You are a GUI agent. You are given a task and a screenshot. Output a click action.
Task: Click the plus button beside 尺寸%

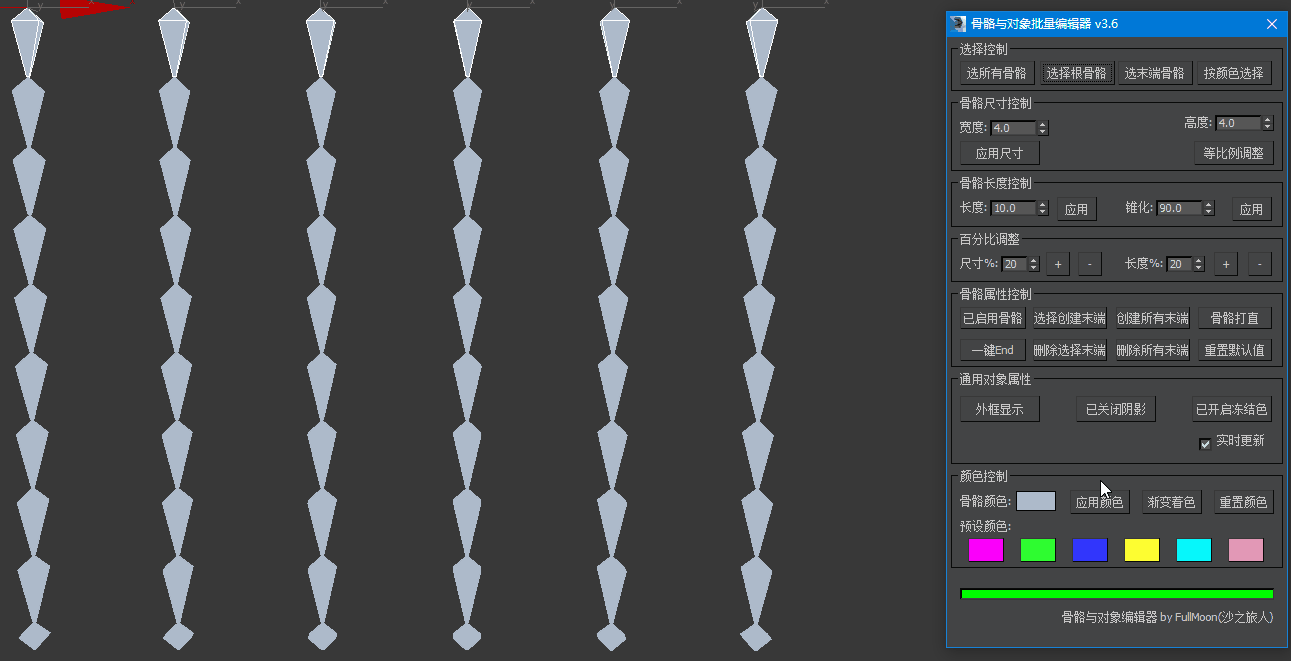tap(1058, 264)
